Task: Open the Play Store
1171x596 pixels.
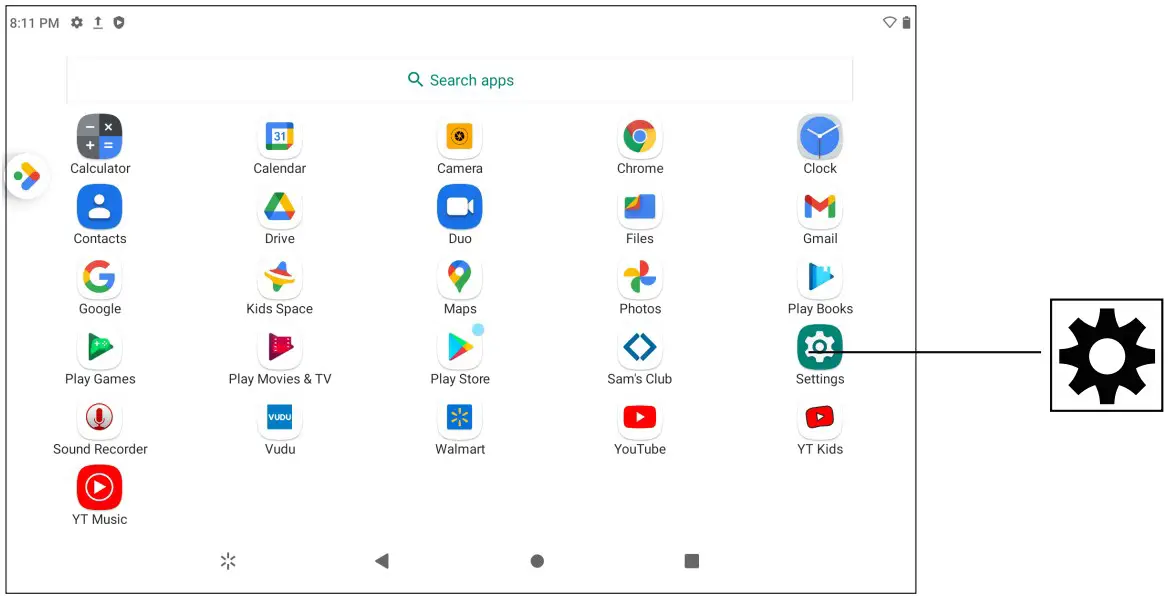Action: (x=459, y=348)
